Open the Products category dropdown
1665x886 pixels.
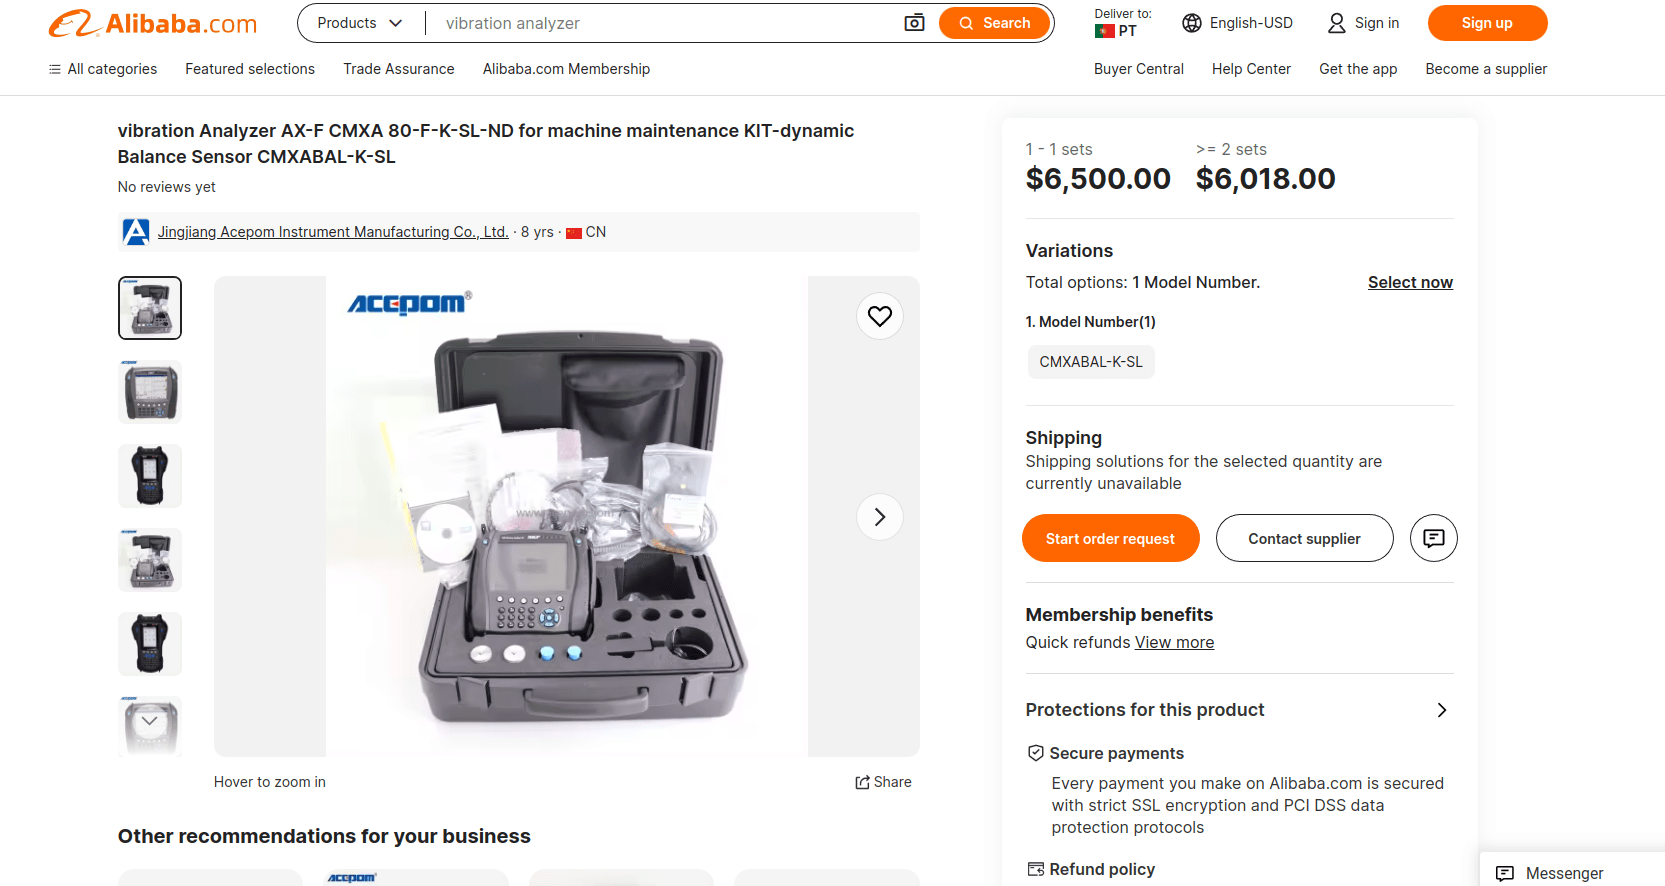[358, 22]
